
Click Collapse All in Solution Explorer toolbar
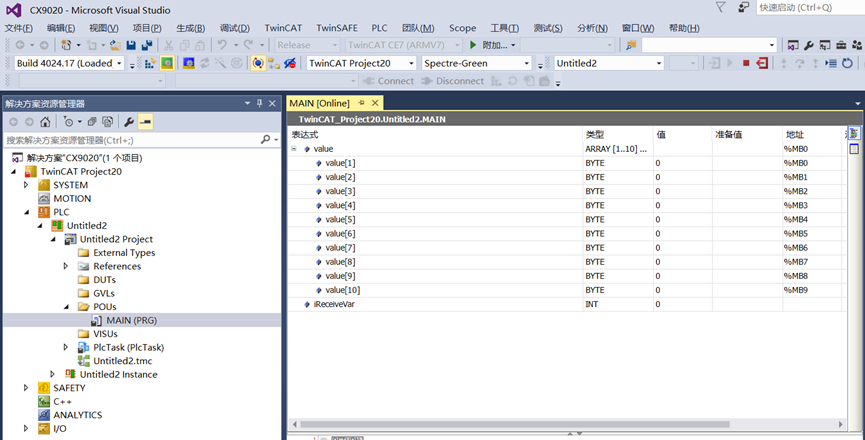coord(92,122)
